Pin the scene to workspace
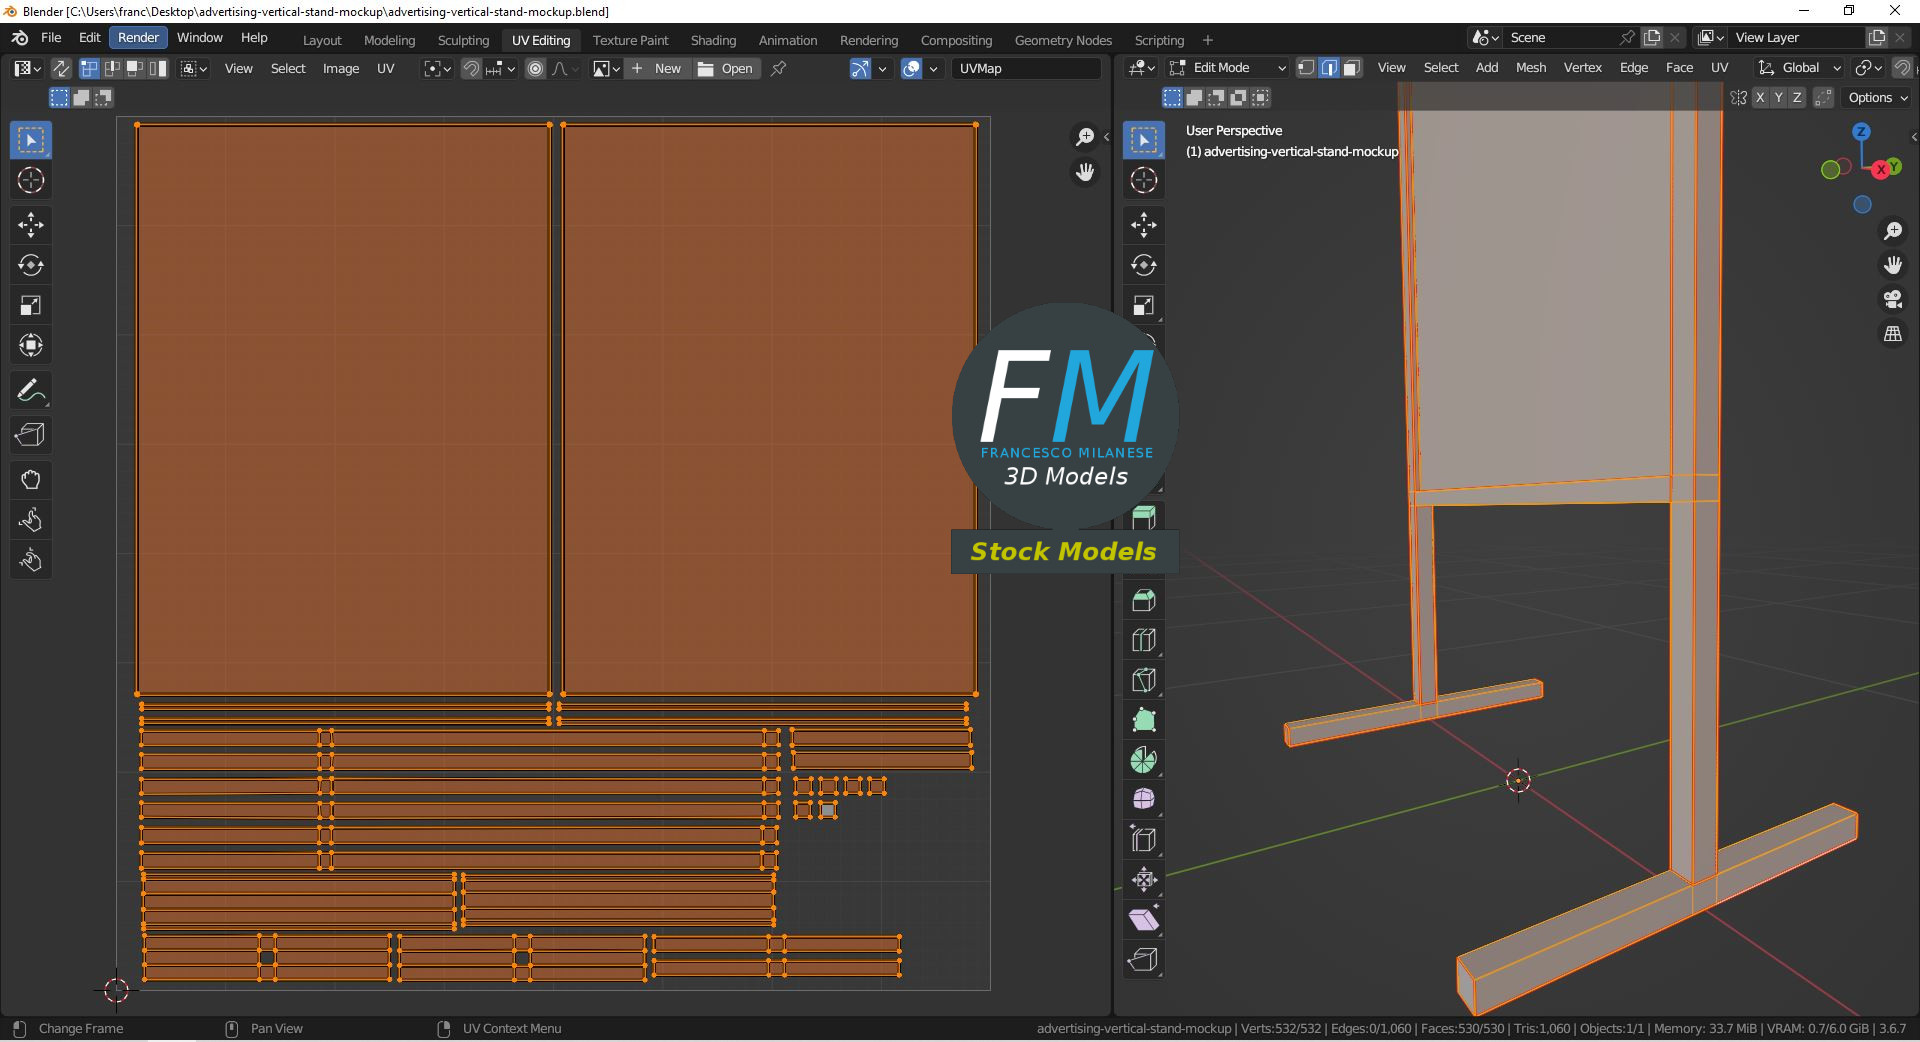Viewport: 1920px width, 1042px height. 1627,37
